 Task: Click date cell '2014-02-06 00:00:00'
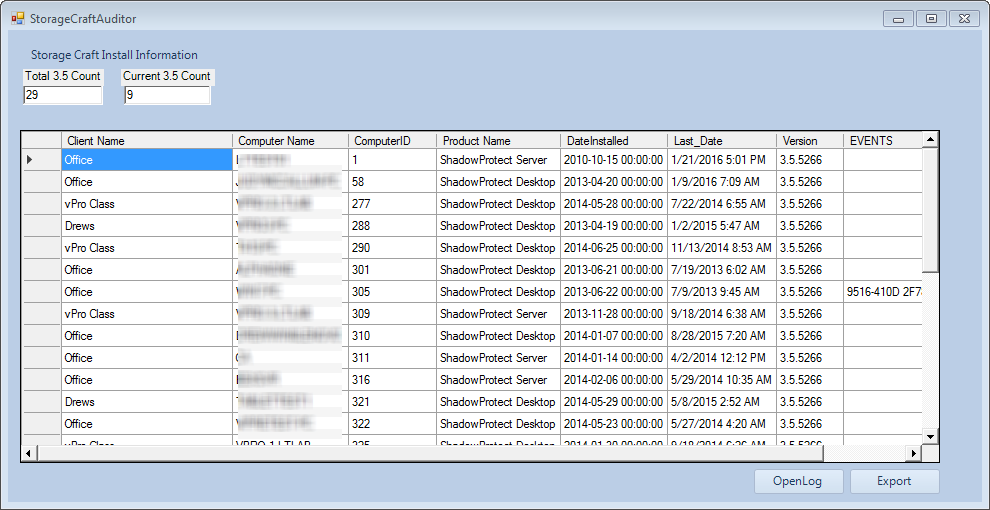click(x=613, y=380)
